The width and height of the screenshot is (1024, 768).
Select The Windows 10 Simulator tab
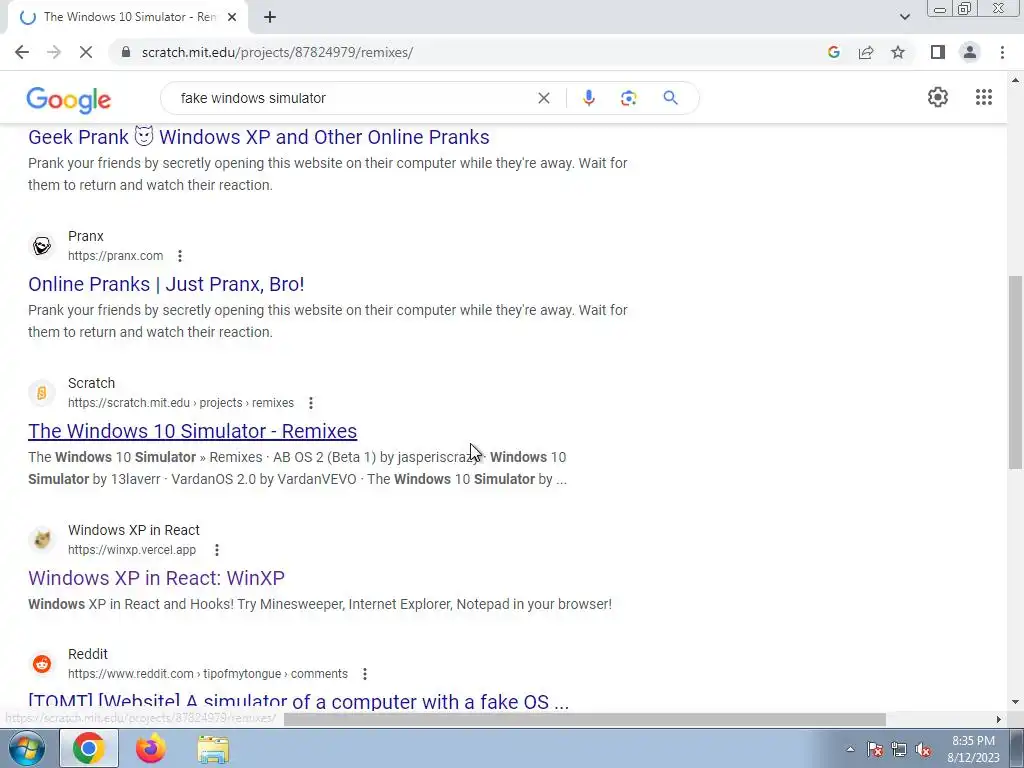pos(129,17)
